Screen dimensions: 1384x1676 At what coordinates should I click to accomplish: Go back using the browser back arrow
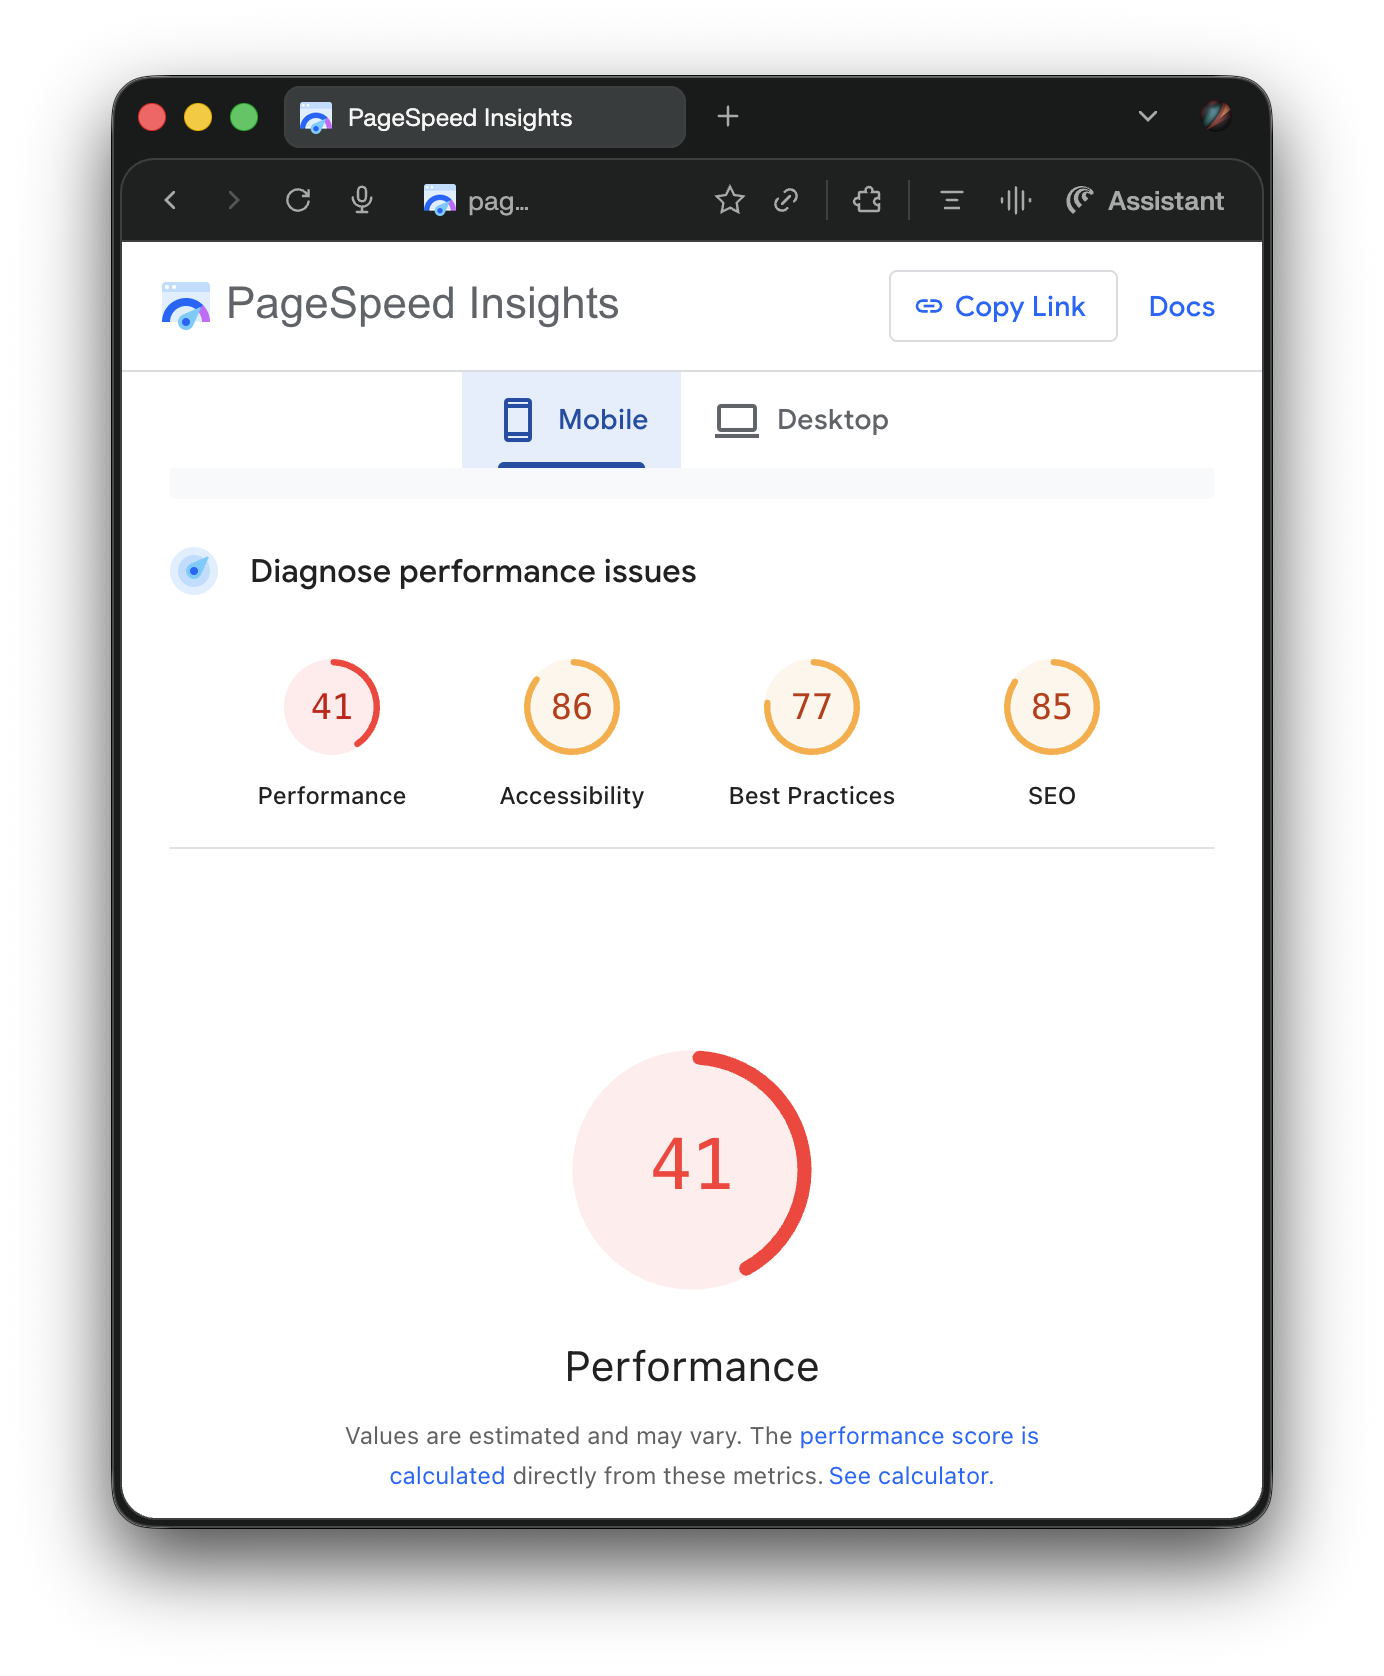click(x=171, y=201)
